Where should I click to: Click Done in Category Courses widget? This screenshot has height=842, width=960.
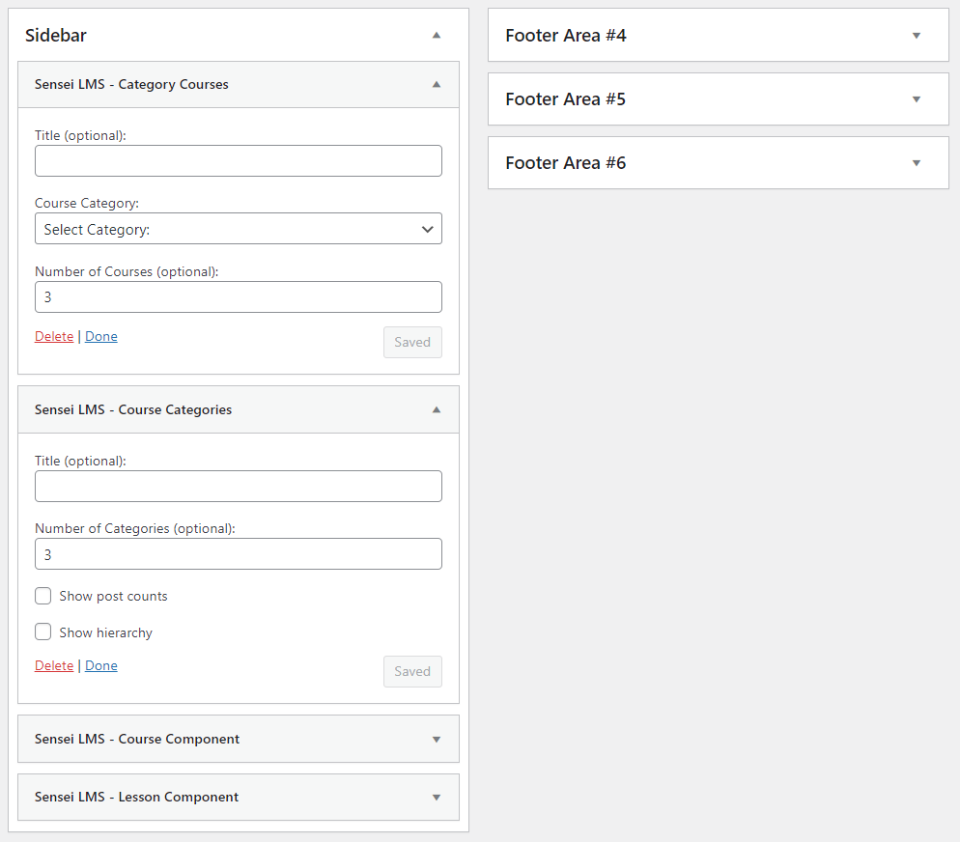point(101,337)
